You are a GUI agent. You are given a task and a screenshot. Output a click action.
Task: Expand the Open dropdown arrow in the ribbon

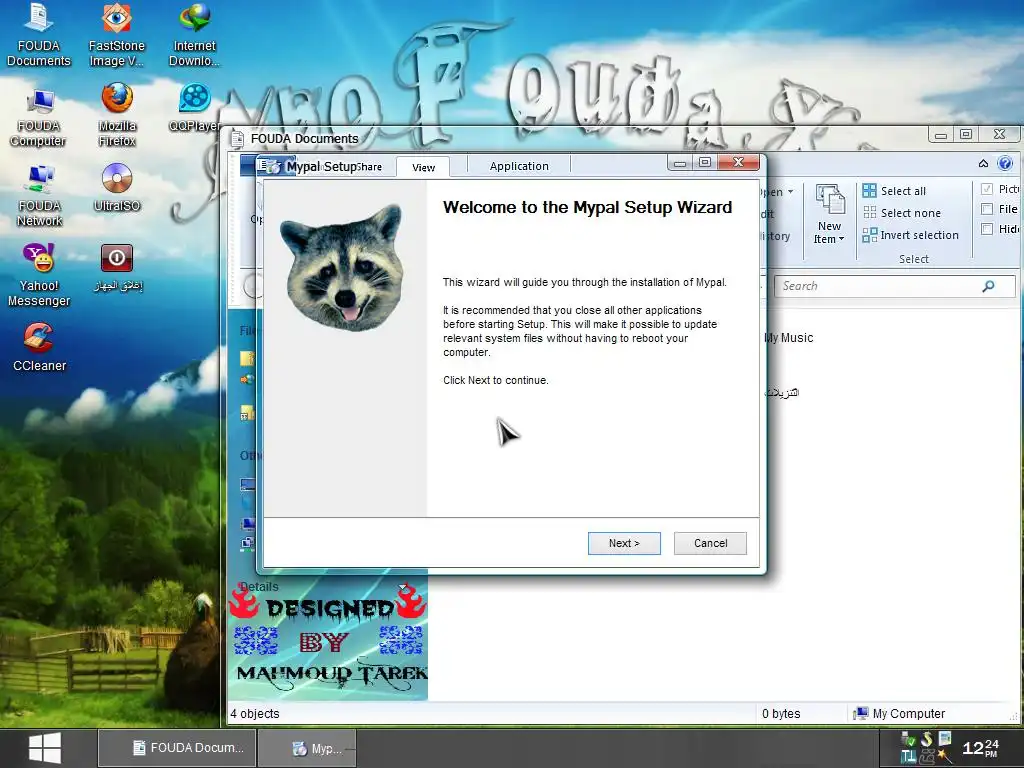pos(791,192)
